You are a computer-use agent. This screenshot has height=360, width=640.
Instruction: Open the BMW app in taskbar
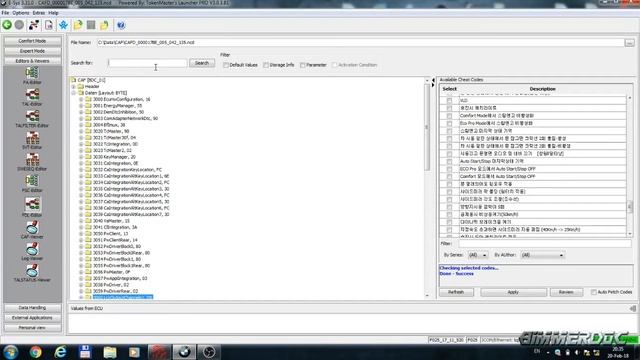click(184, 352)
